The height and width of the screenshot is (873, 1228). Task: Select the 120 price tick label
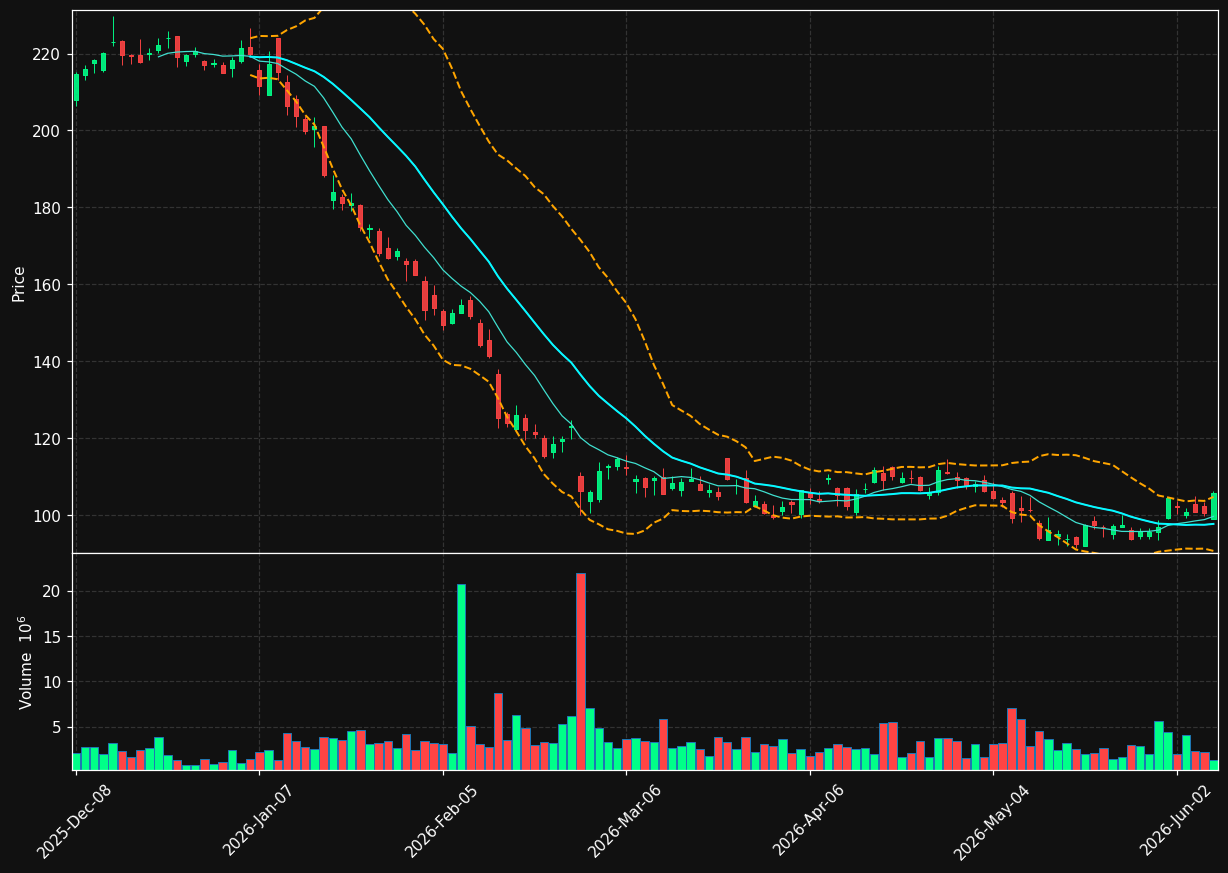tap(45, 439)
